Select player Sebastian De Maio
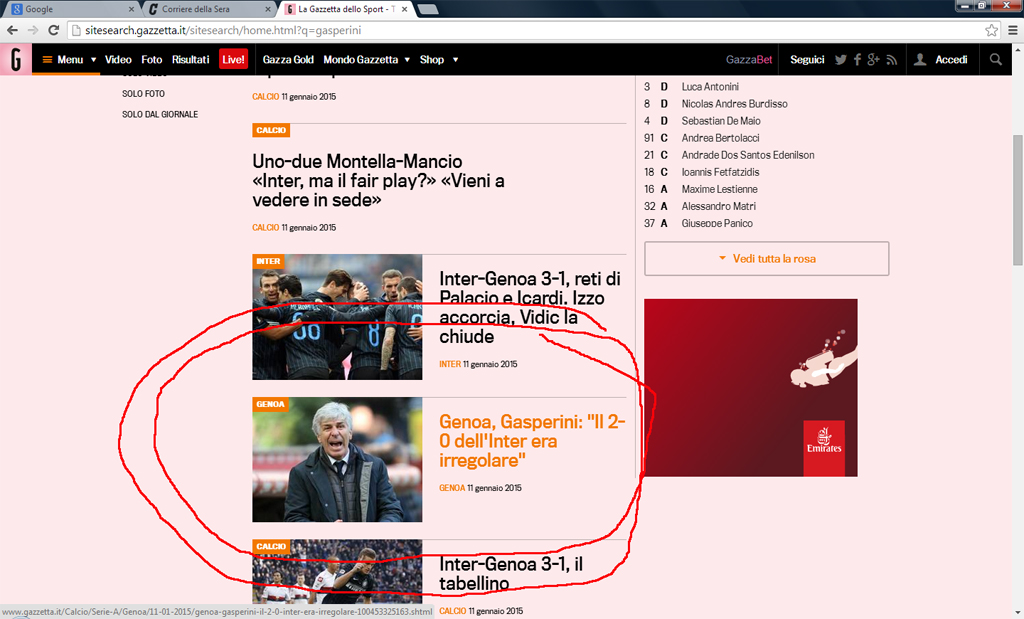Image resolution: width=1024 pixels, height=619 pixels. pyautogui.click(x=721, y=121)
